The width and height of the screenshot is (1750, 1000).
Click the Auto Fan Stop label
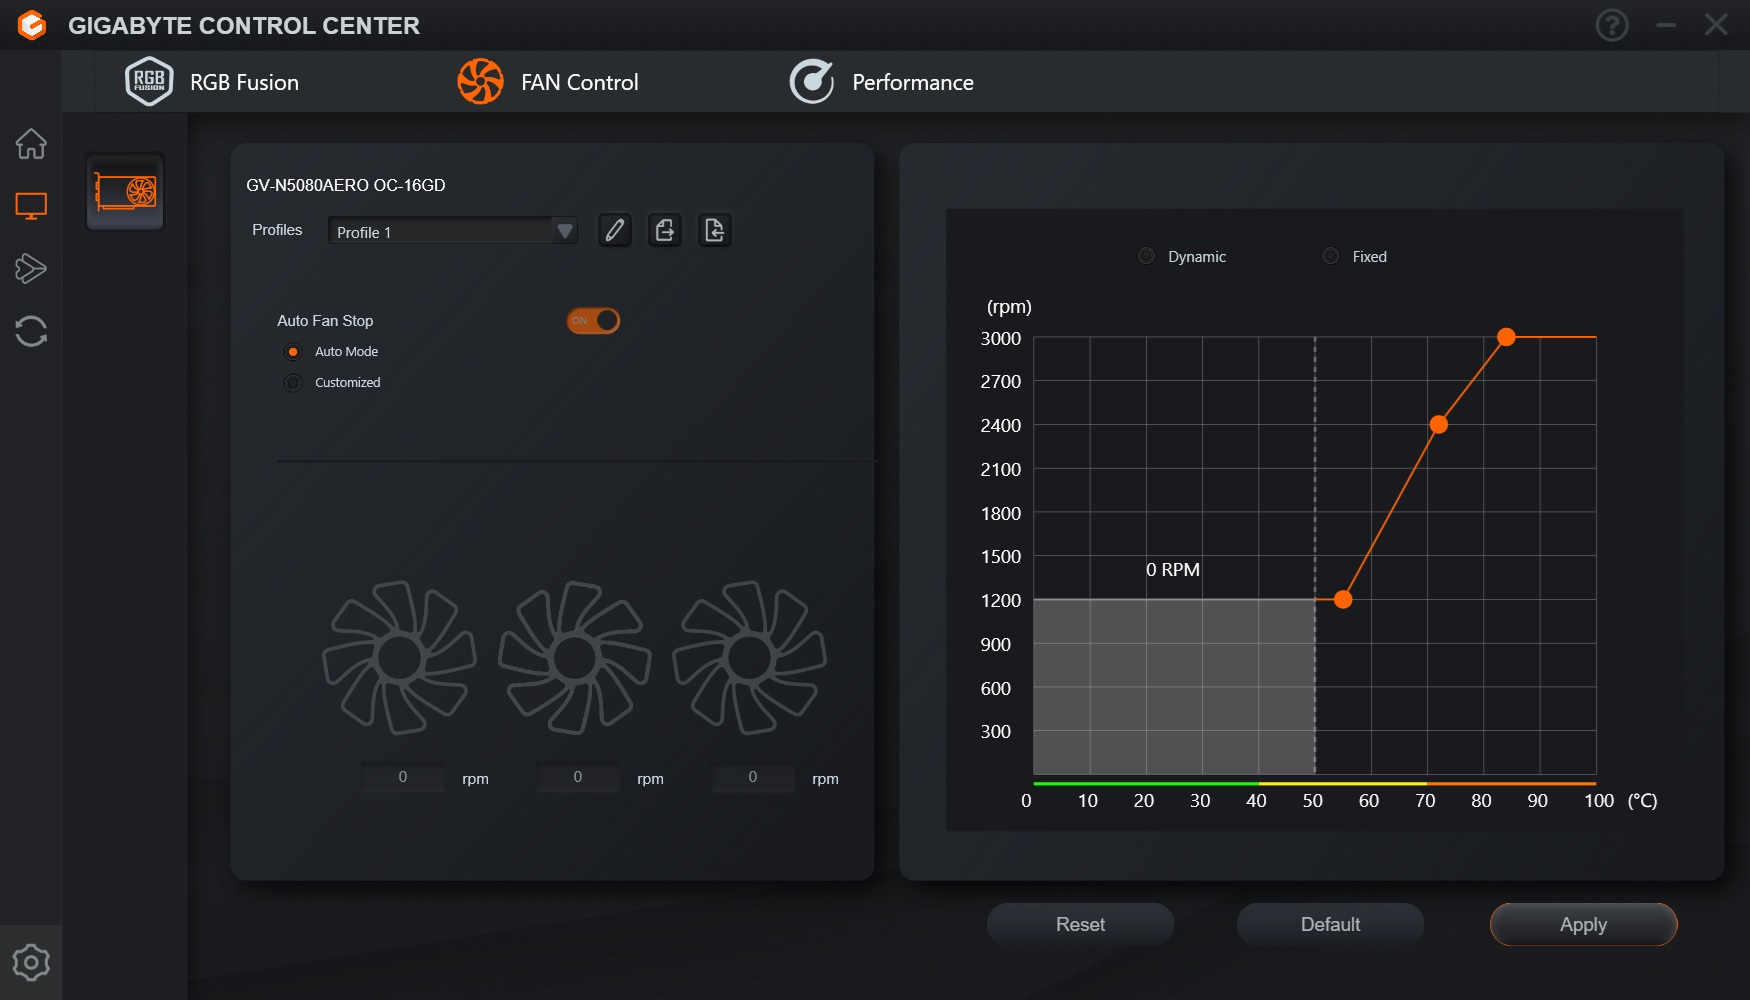(x=325, y=321)
